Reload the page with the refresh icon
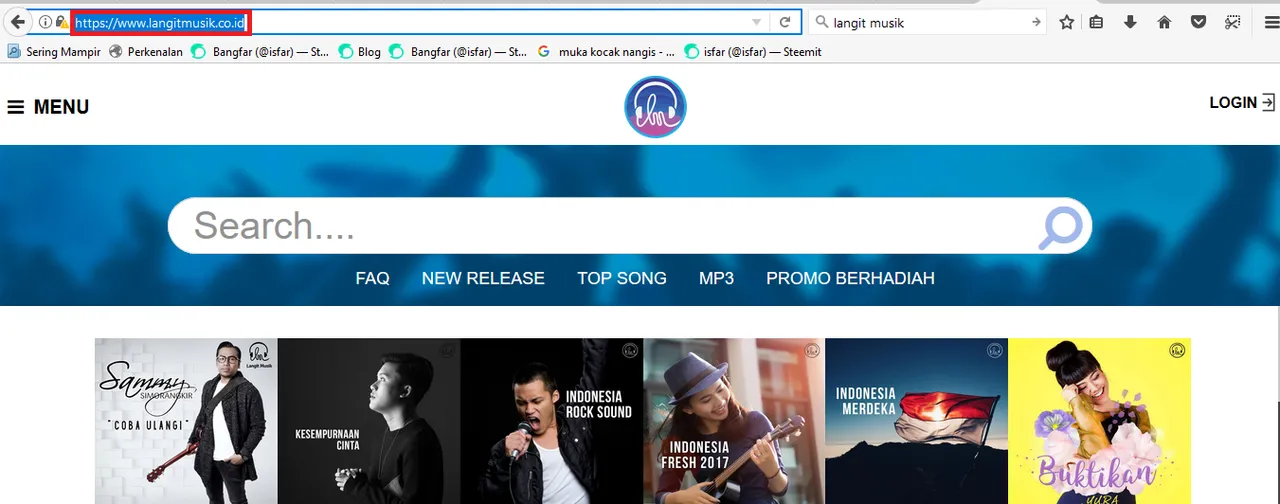The width and height of the screenshot is (1280, 504). tap(785, 22)
